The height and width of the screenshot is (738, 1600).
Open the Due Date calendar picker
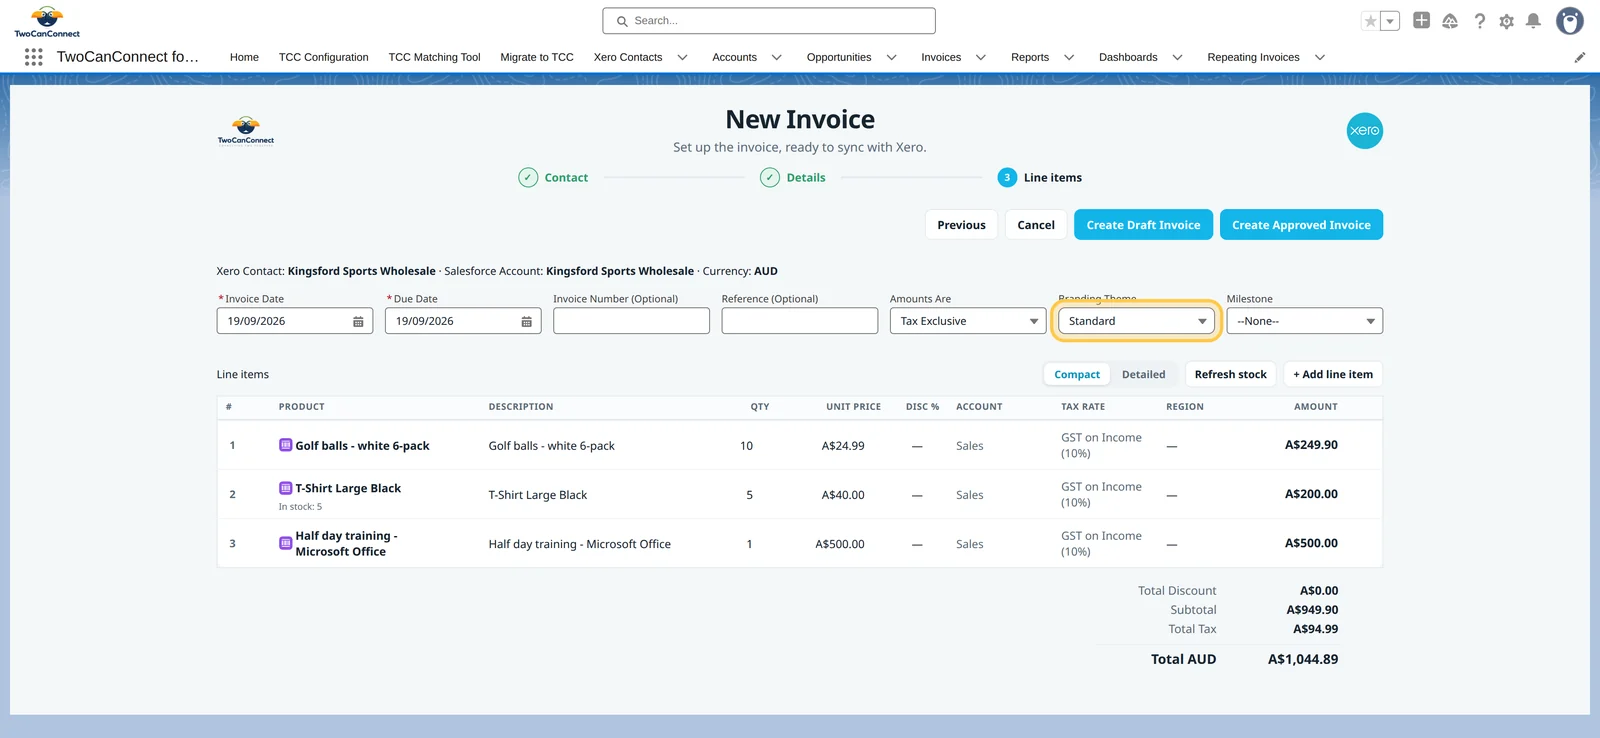[526, 321]
